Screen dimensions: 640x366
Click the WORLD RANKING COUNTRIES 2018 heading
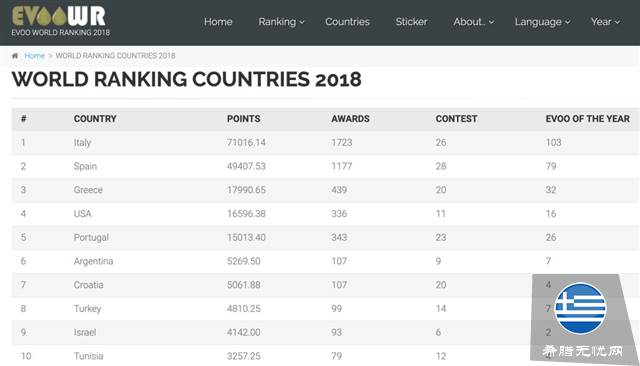point(187,79)
